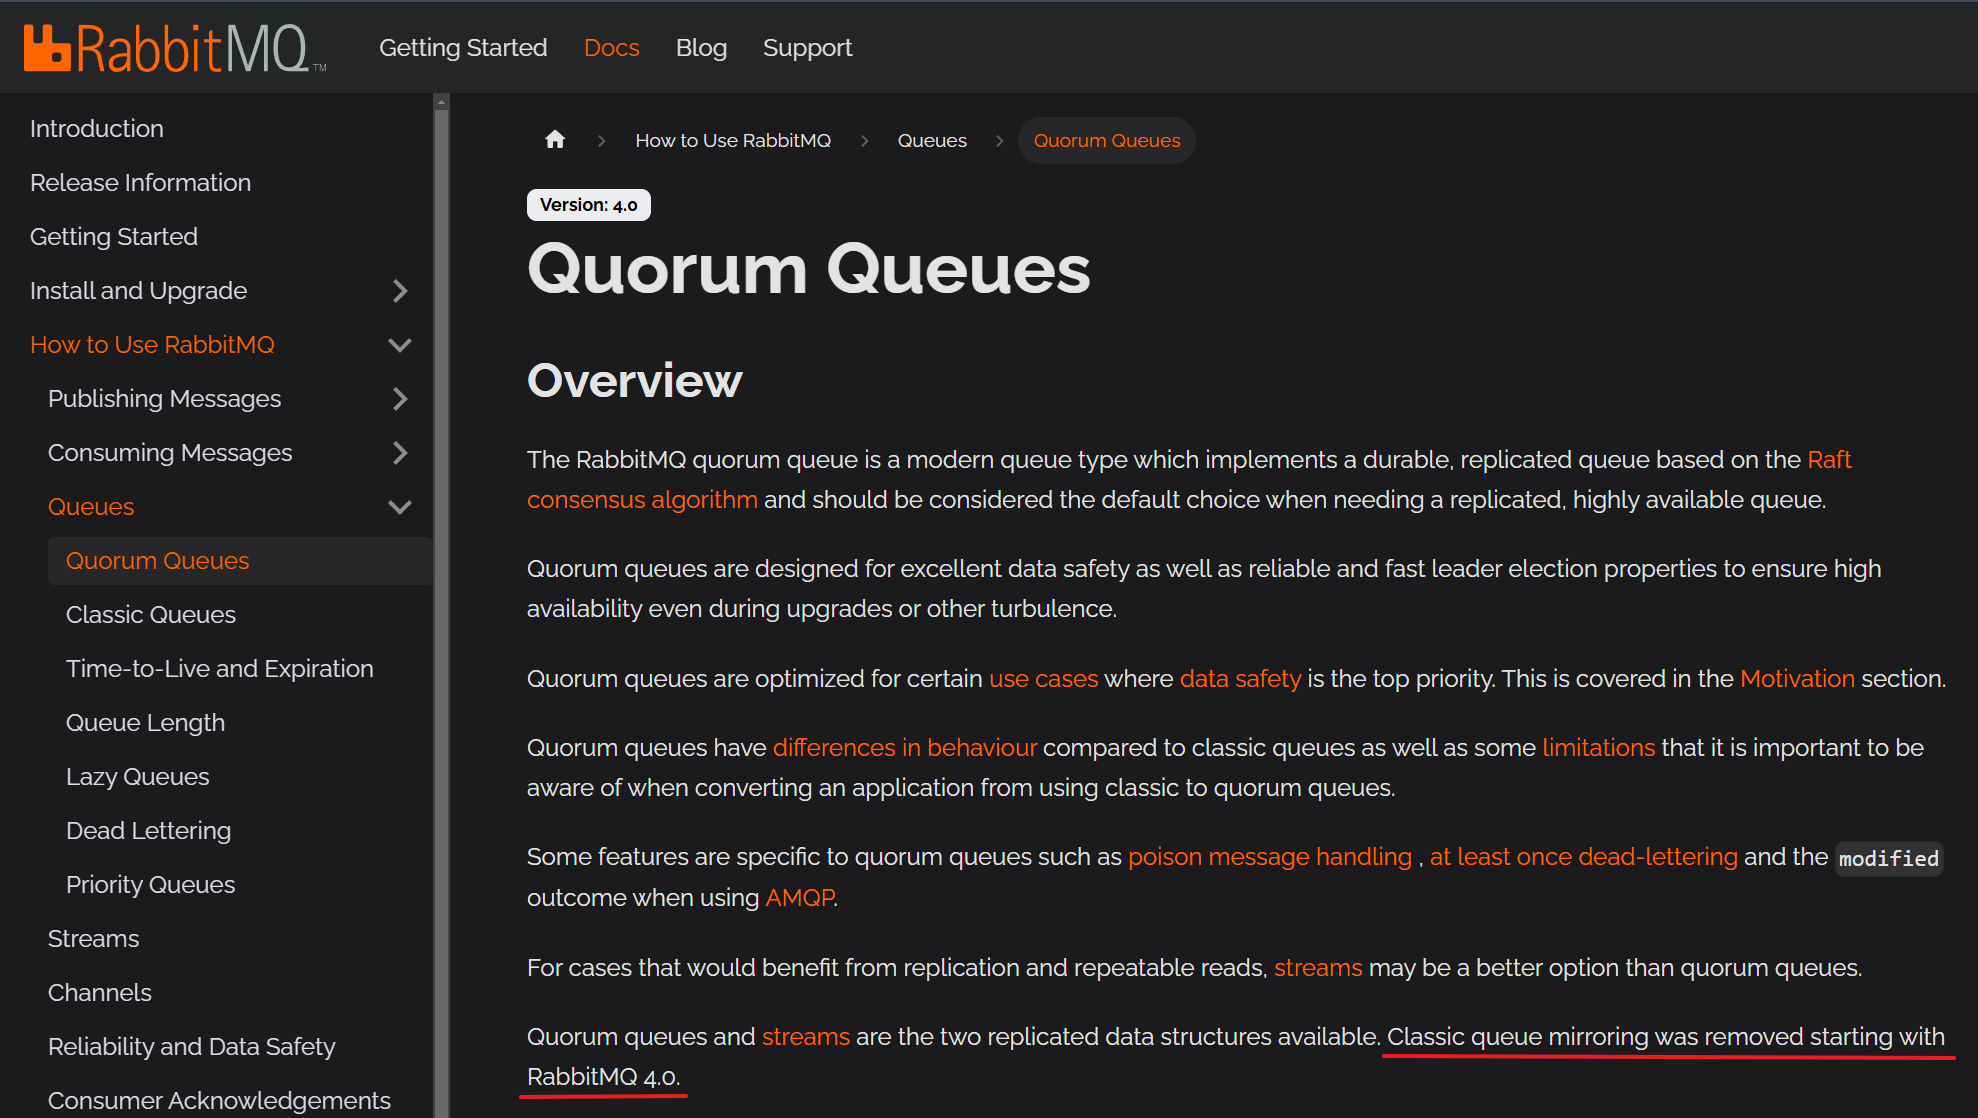The width and height of the screenshot is (1978, 1118).
Task: Open Time-to-Live and Expiration page
Action: 220,669
